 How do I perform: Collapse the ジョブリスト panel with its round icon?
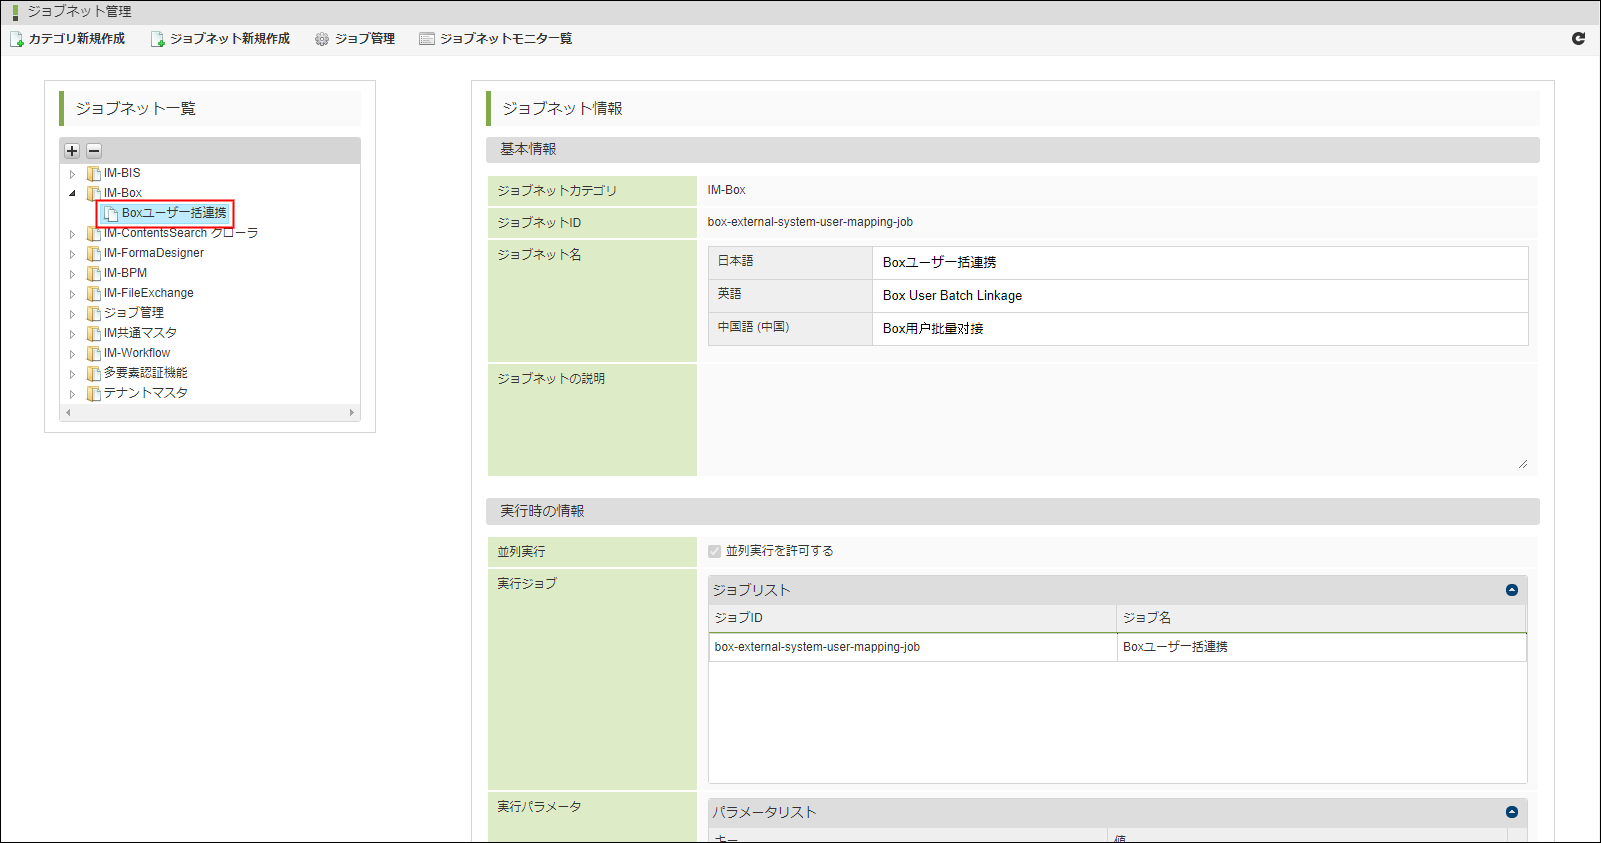click(1511, 590)
